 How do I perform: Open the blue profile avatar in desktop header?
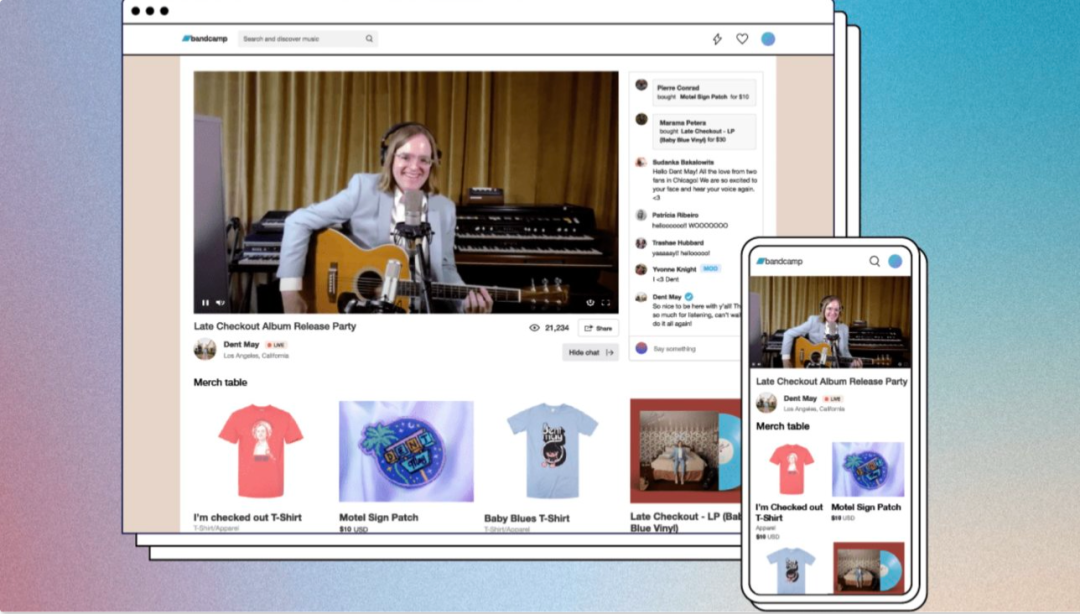[768, 39]
